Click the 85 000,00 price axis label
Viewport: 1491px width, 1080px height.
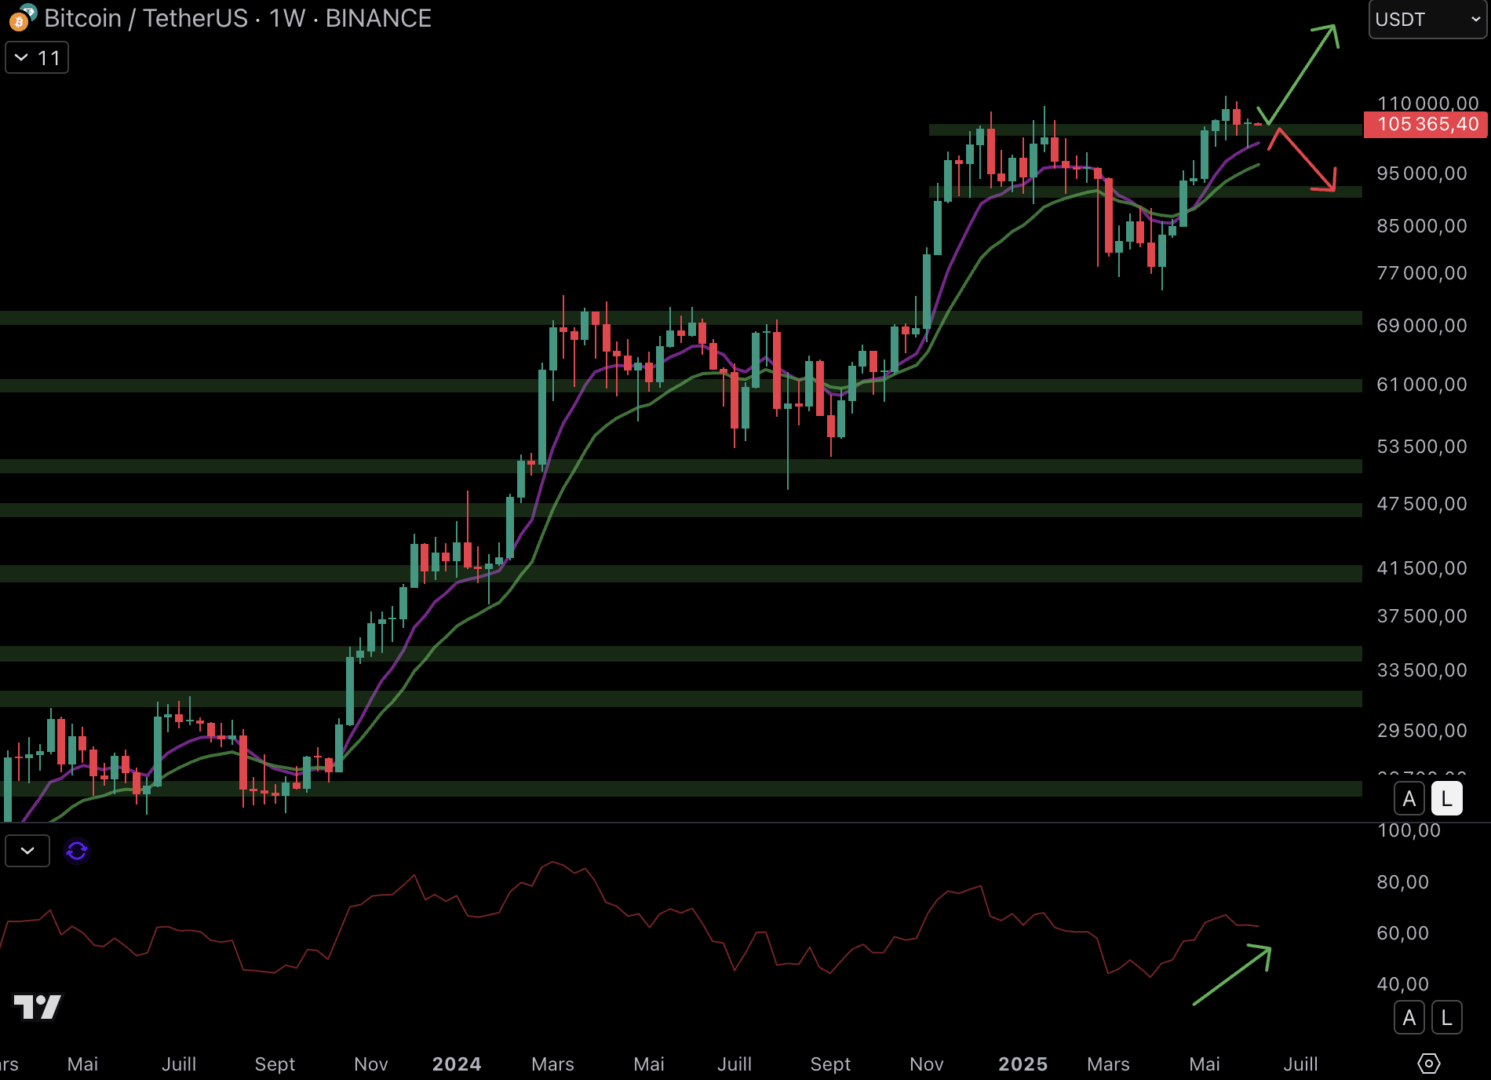[x=1422, y=226]
